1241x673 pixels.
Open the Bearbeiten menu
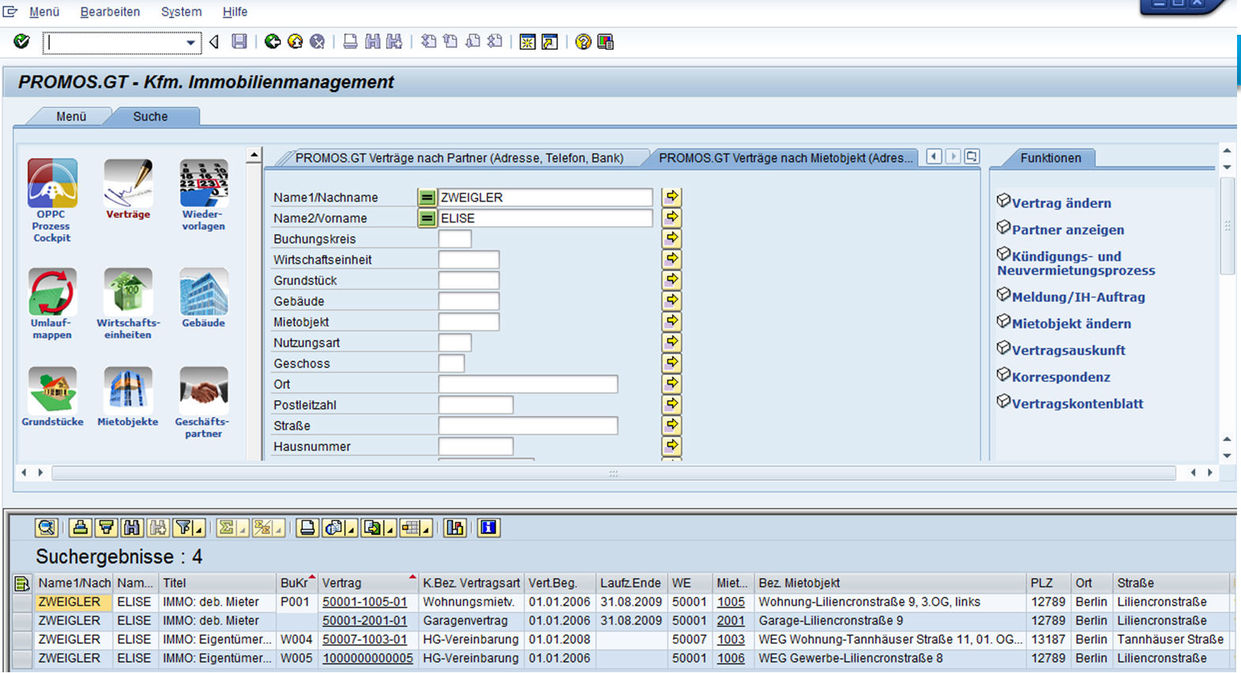coord(110,12)
